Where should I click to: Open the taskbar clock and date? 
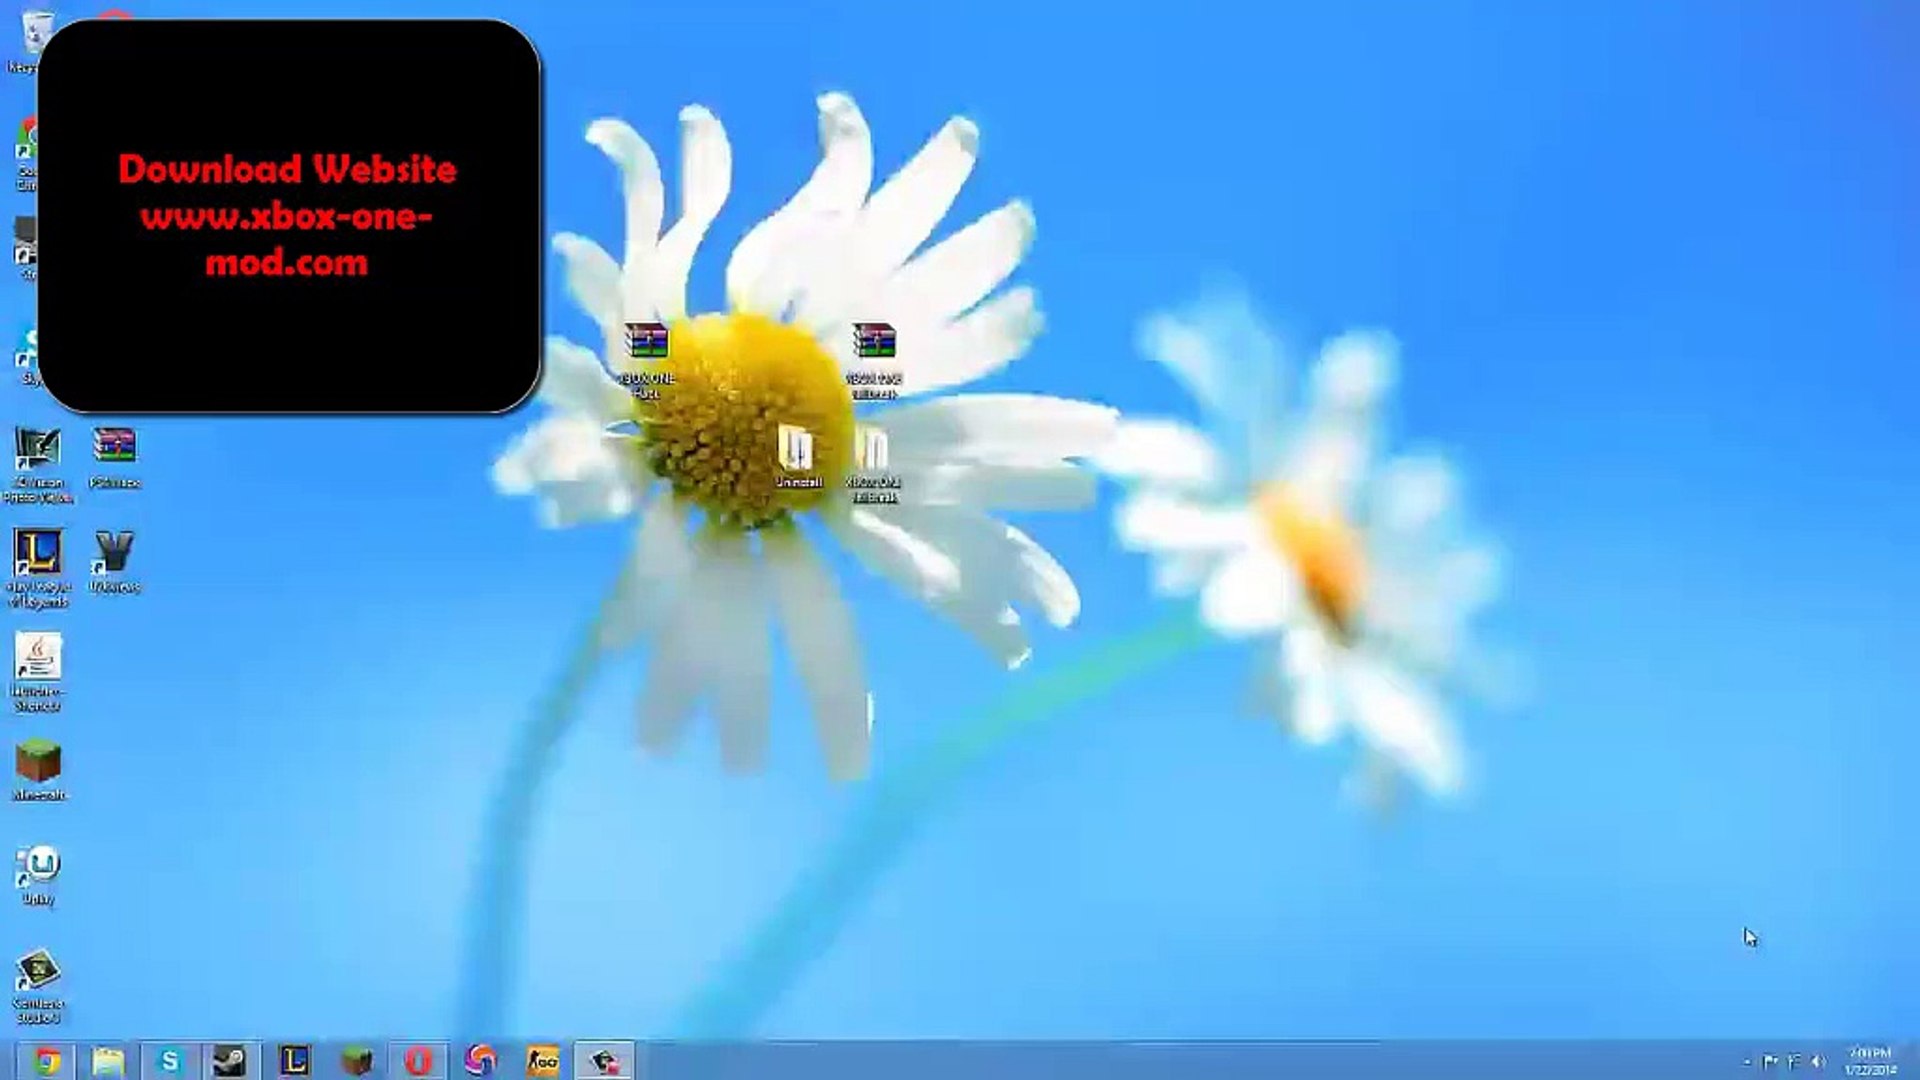[1869, 1061]
